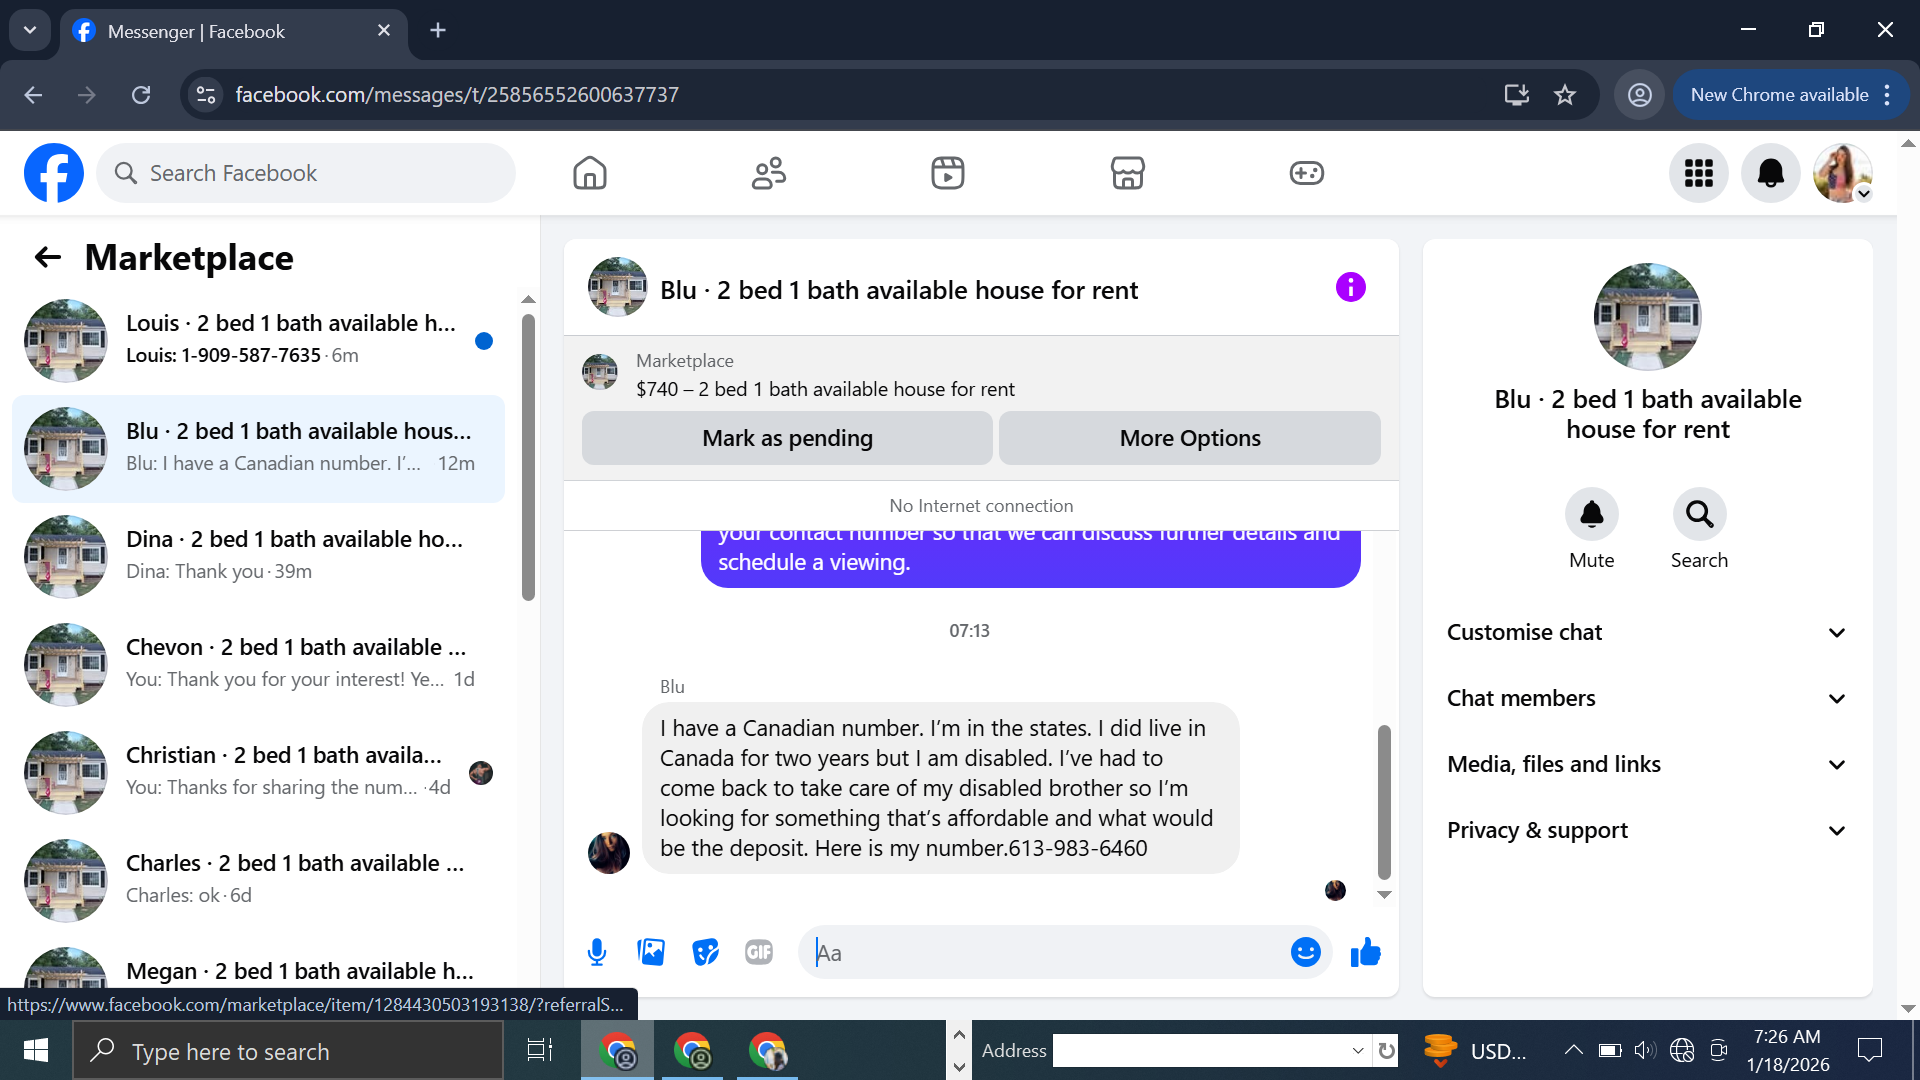Expand Chat members section
Image resolution: width=1920 pixels, height=1080 pixels.
tap(1647, 699)
